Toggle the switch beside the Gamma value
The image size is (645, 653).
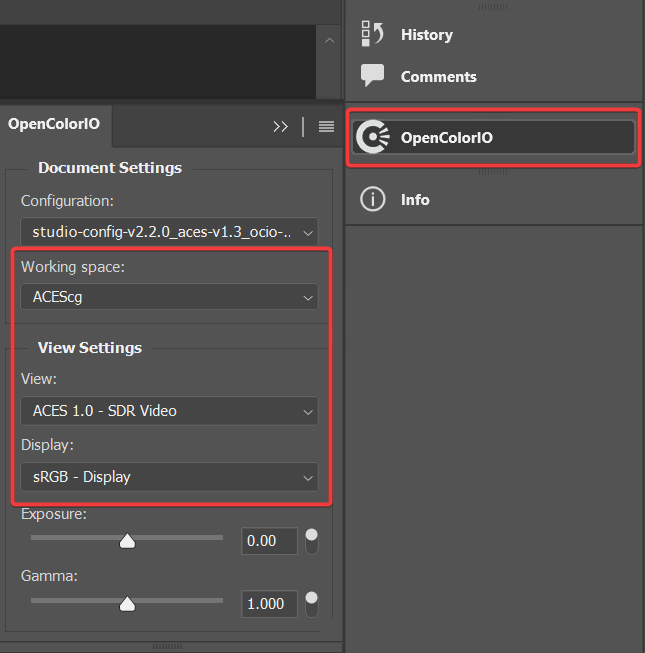(x=312, y=603)
